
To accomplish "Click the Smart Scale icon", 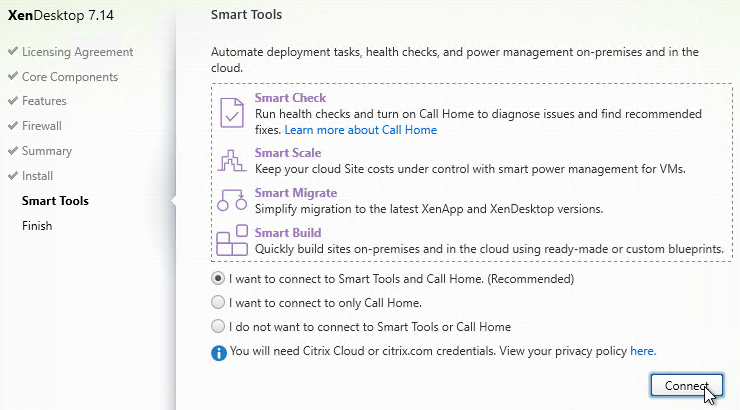I will pos(232,160).
